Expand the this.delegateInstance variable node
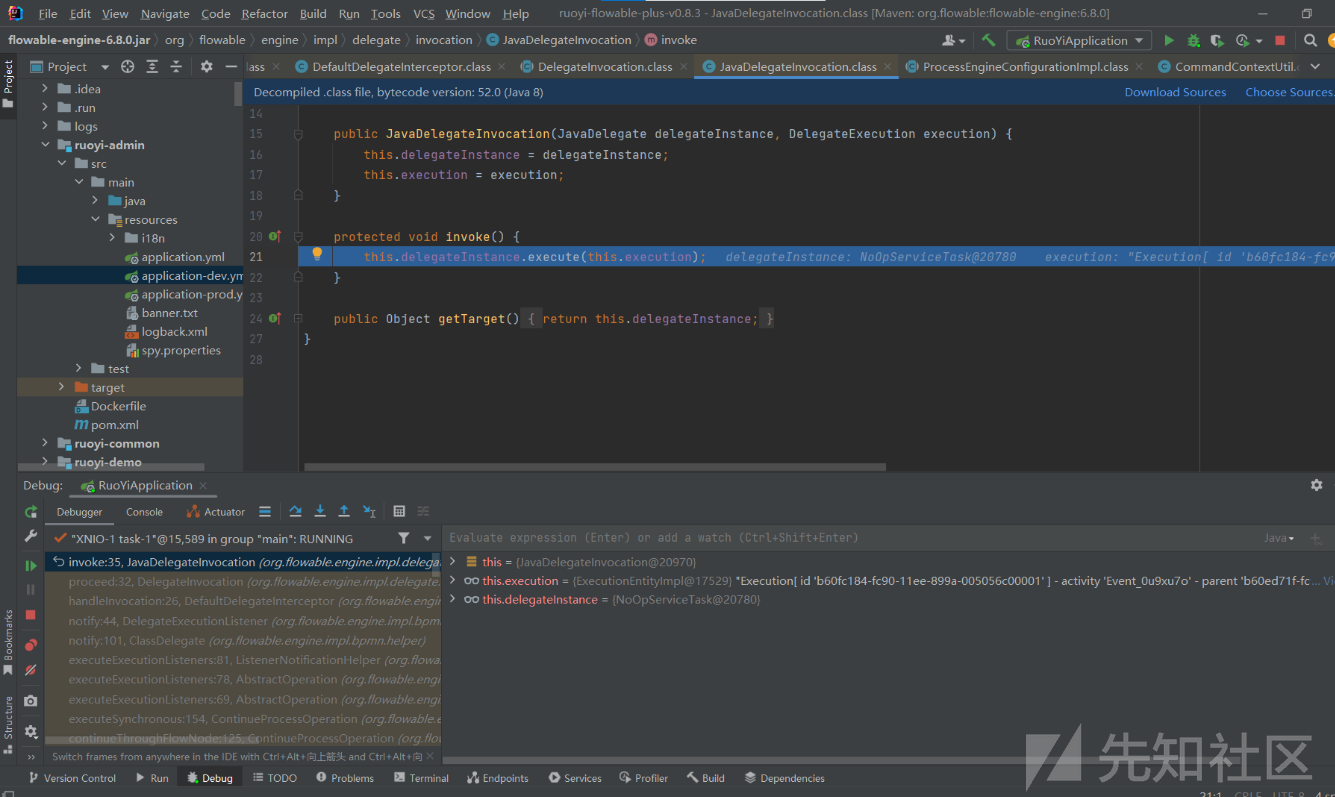Image resolution: width=1335 pixels, height=797 pixels. point(453,599)
